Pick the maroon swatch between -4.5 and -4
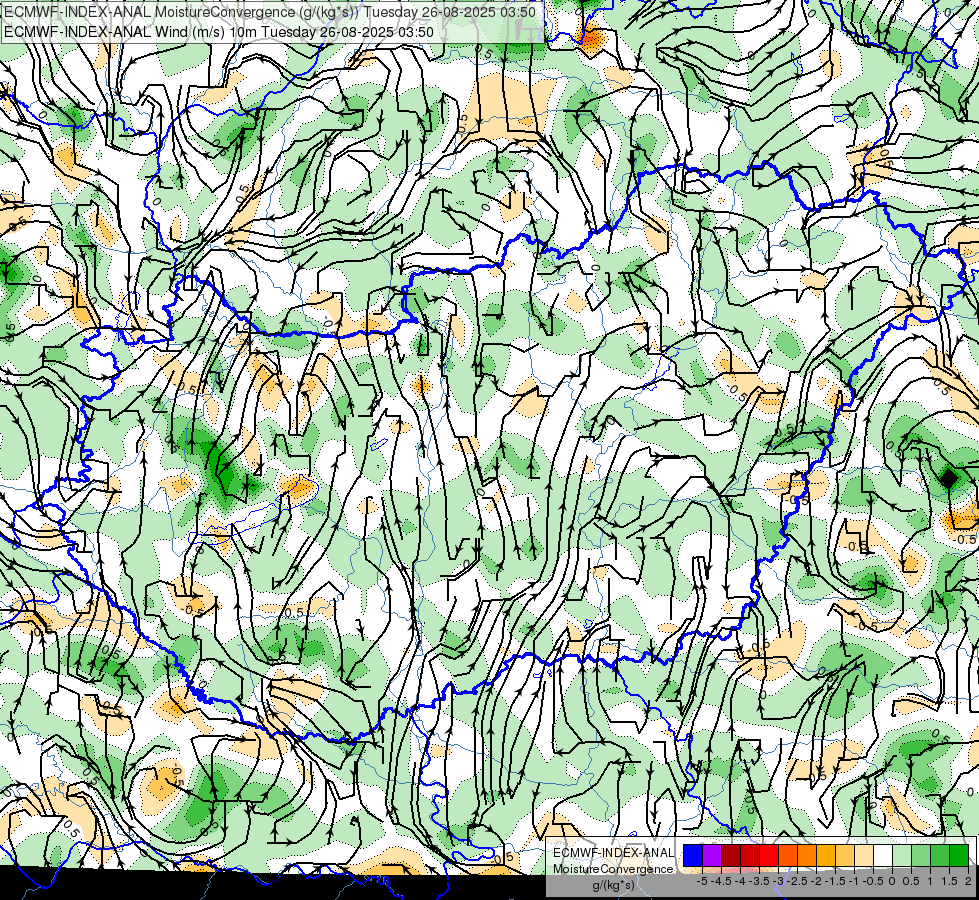Image resolution: width=979 pixels, height=900 pixels. [x=731, y=856]
